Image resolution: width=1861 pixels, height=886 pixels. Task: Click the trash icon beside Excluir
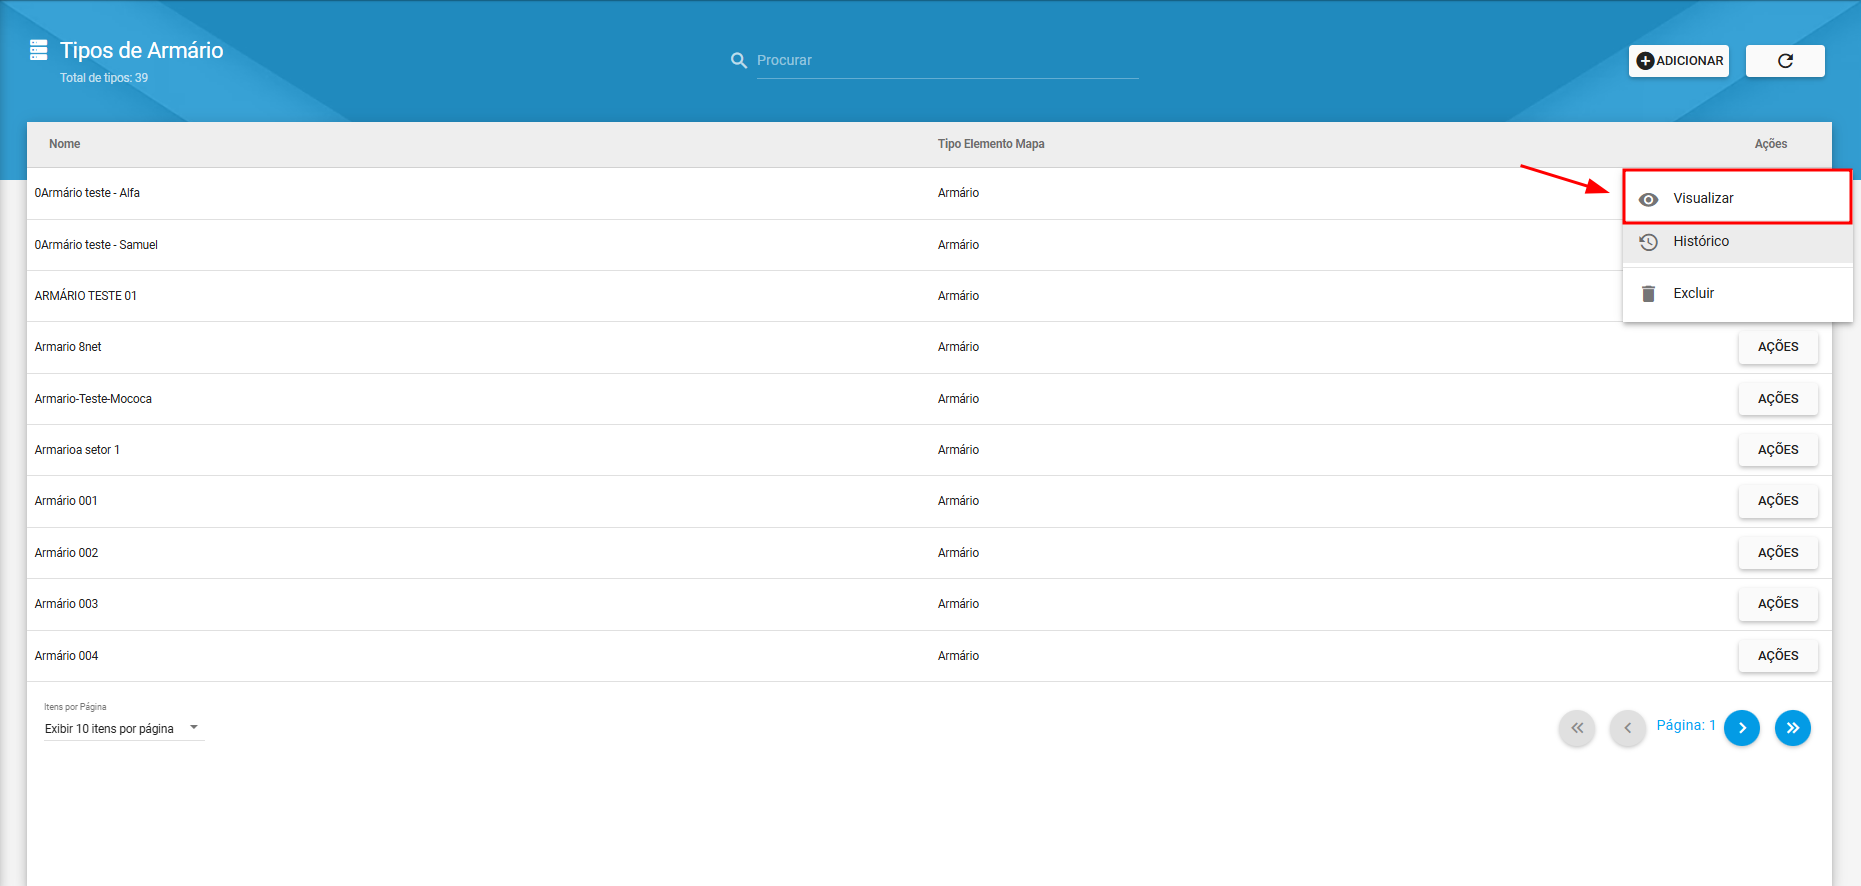[1649, 293]
